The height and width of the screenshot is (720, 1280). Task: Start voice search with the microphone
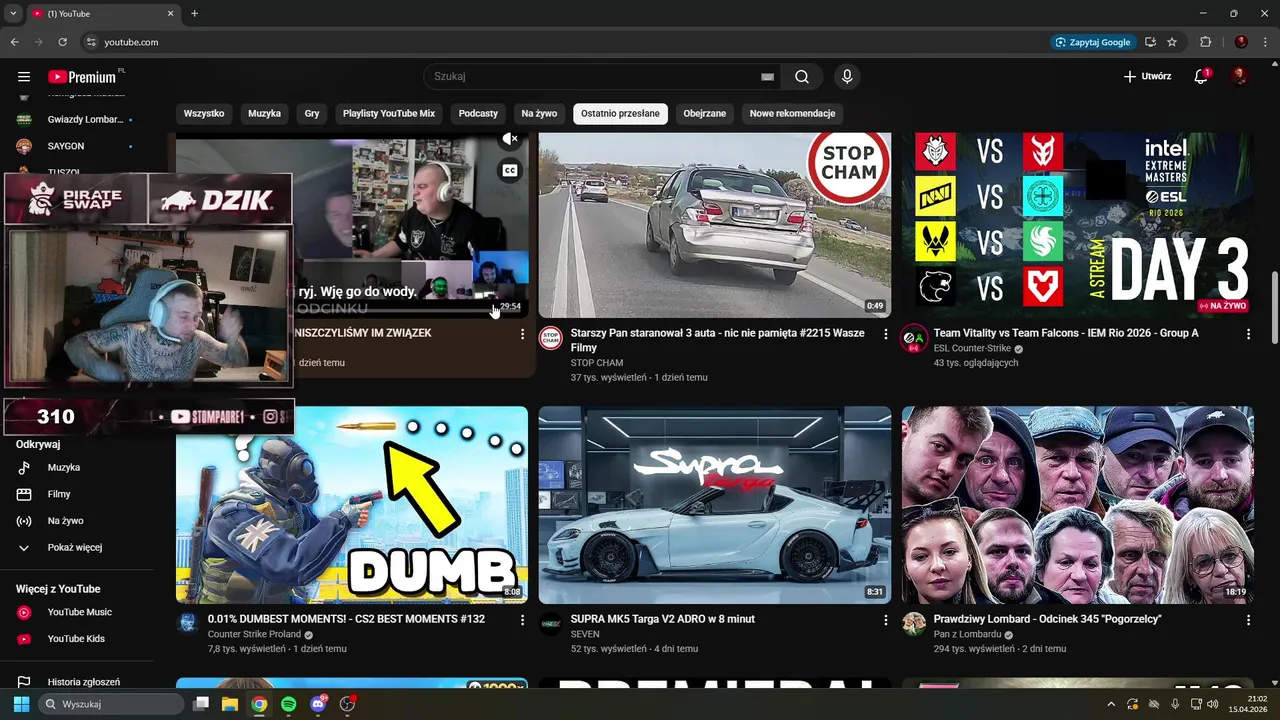847,77
